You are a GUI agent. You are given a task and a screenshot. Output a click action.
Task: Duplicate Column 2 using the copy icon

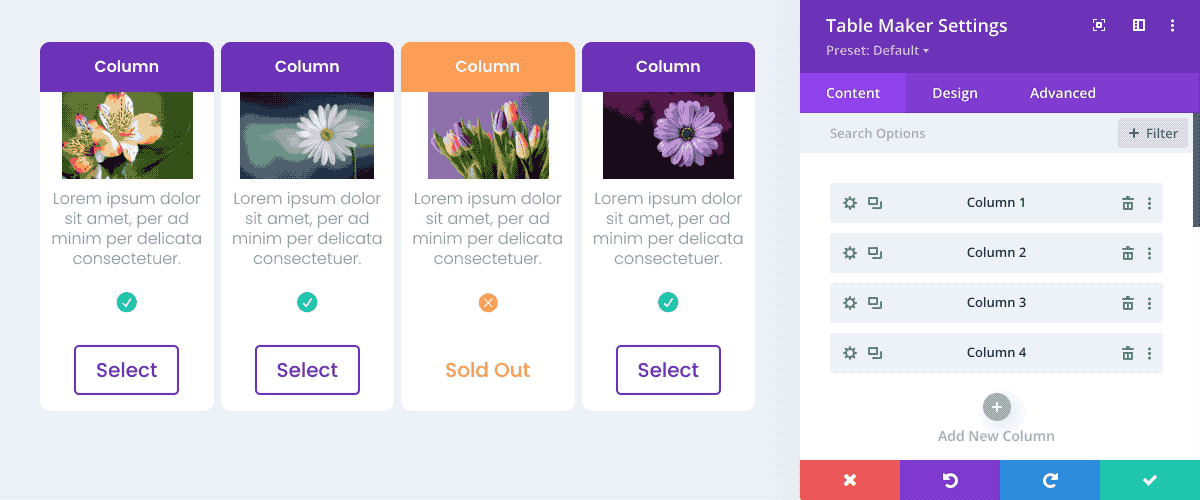click(x=875, y=253)
